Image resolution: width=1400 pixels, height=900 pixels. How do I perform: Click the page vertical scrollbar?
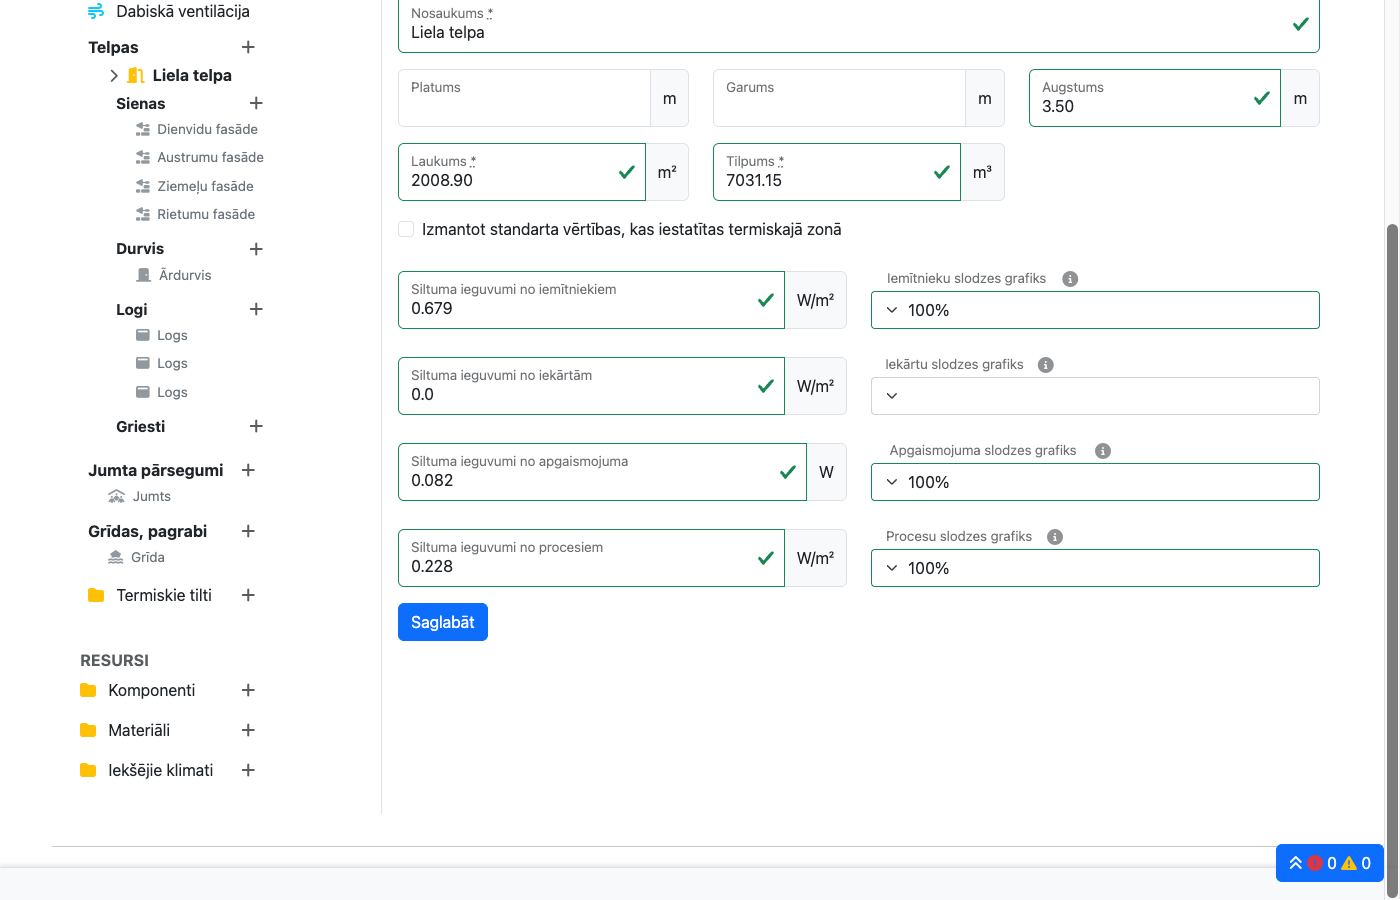coord(1392,500)
